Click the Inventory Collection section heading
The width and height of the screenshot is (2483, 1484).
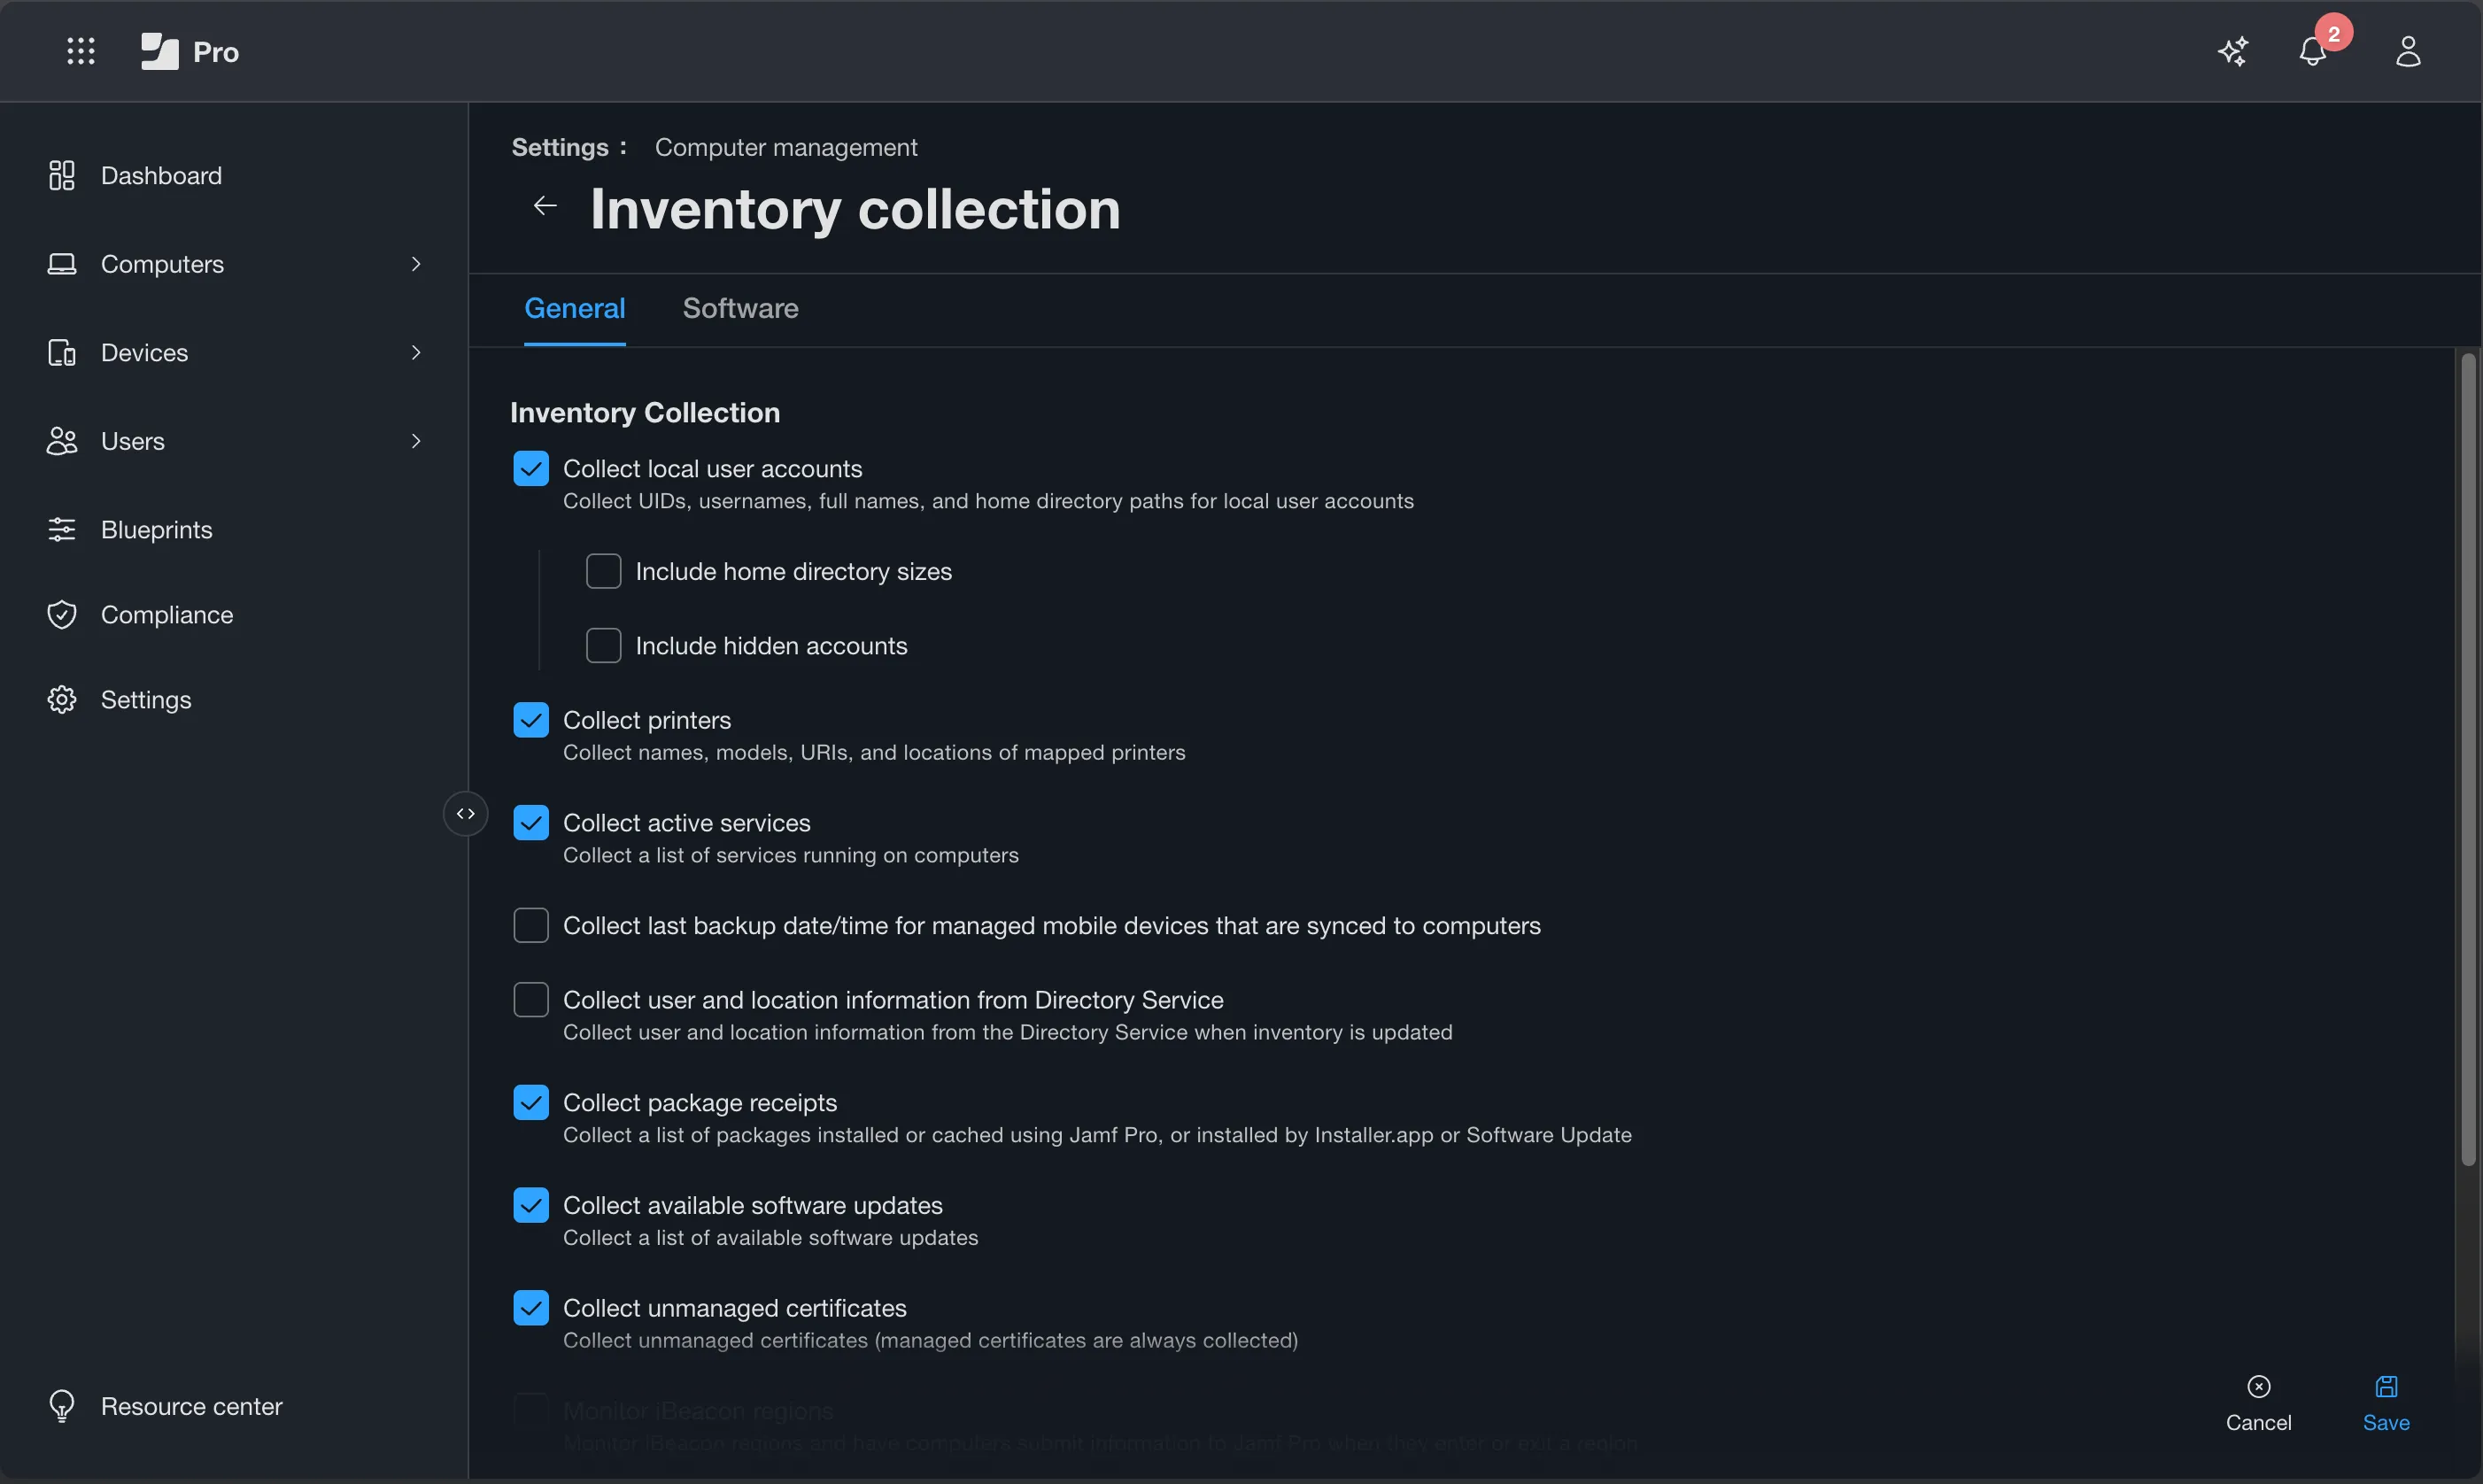645,413
